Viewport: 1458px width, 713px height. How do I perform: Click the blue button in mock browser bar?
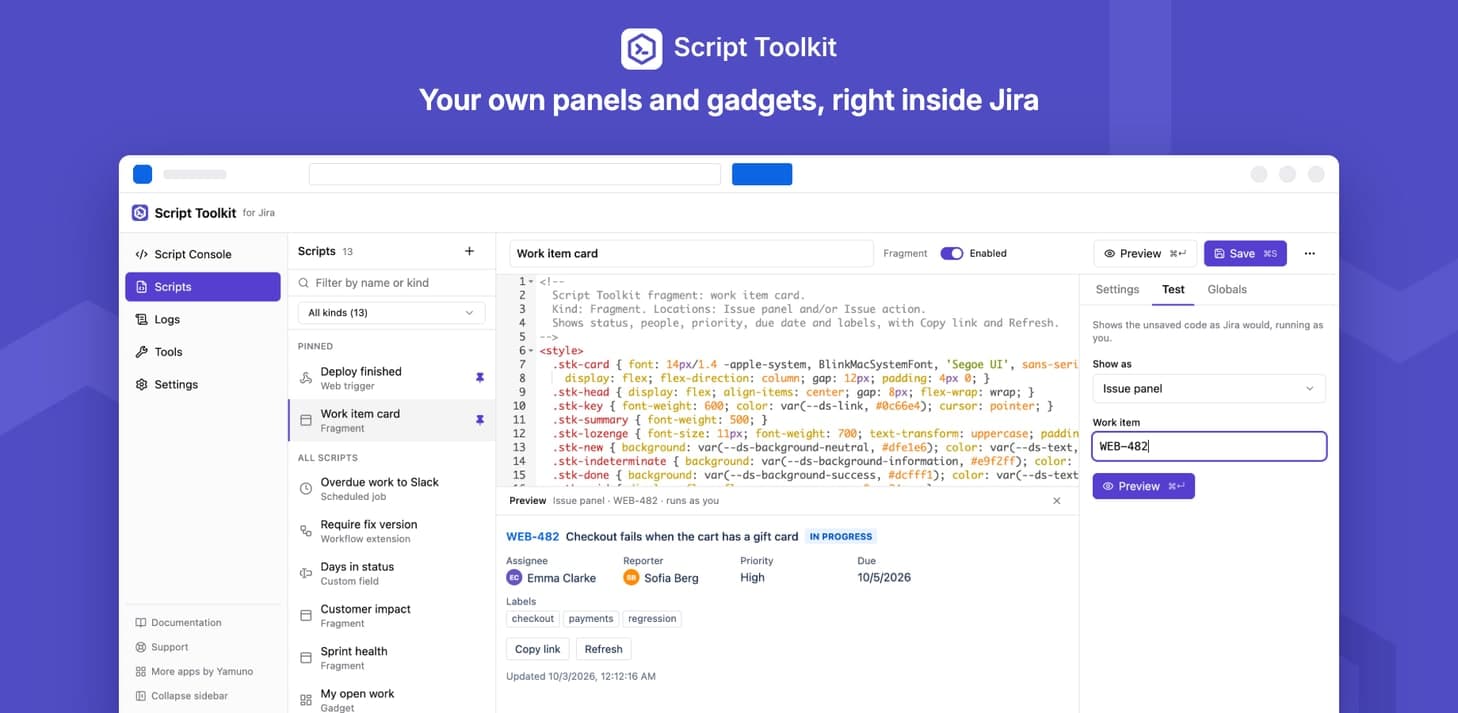pos(762,174)
